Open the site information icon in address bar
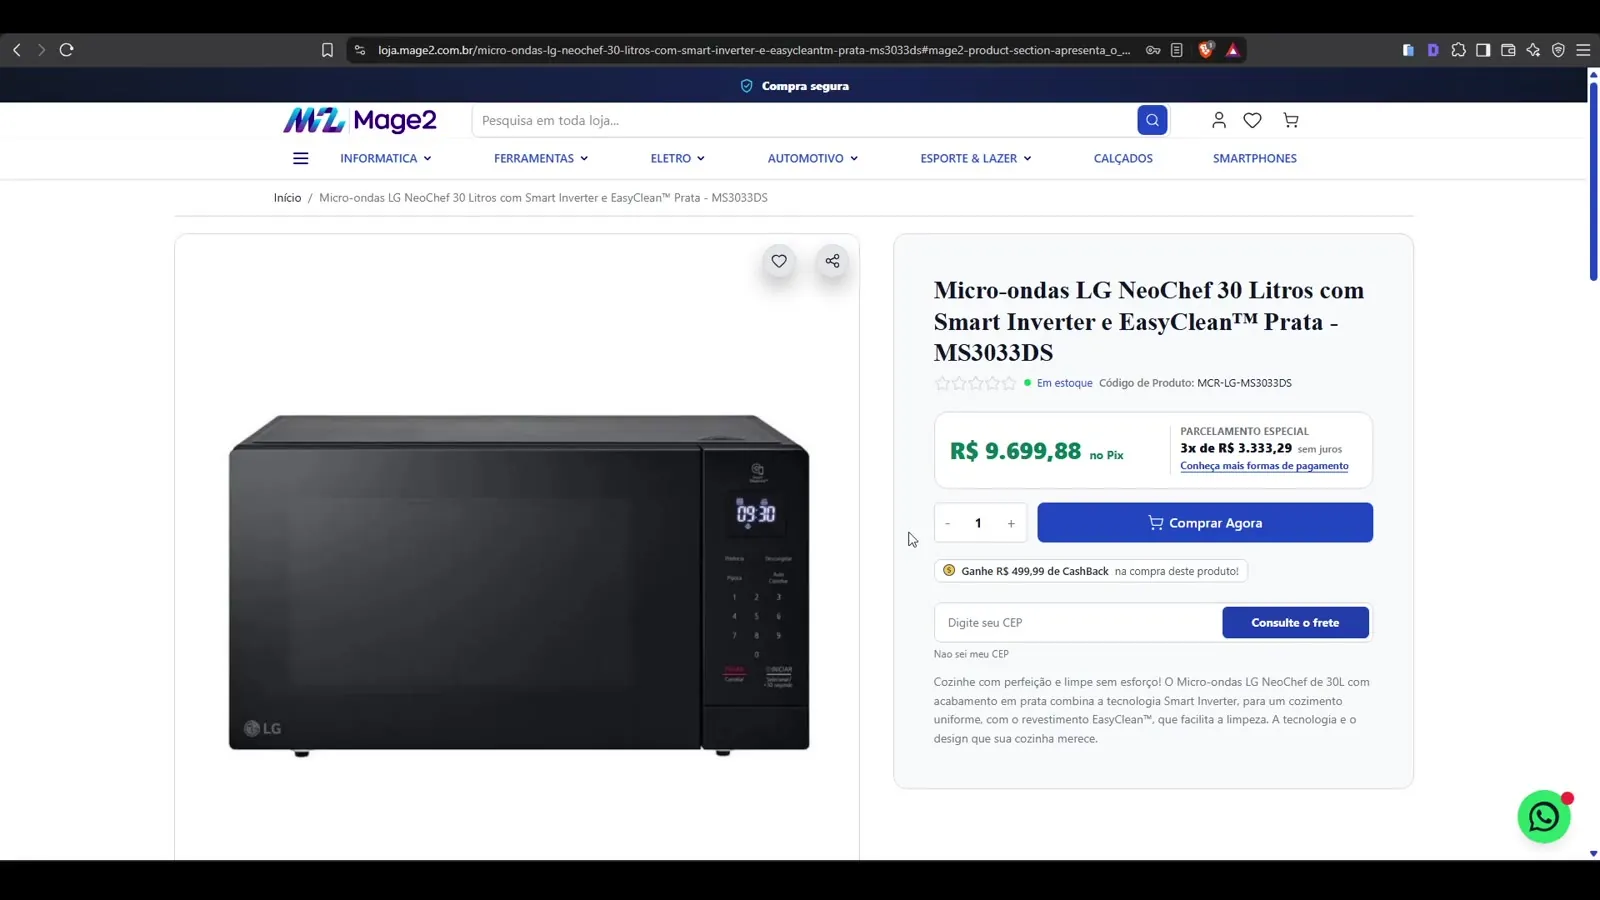The width and height of the screenshot is (1600, 900). [360, 50]
